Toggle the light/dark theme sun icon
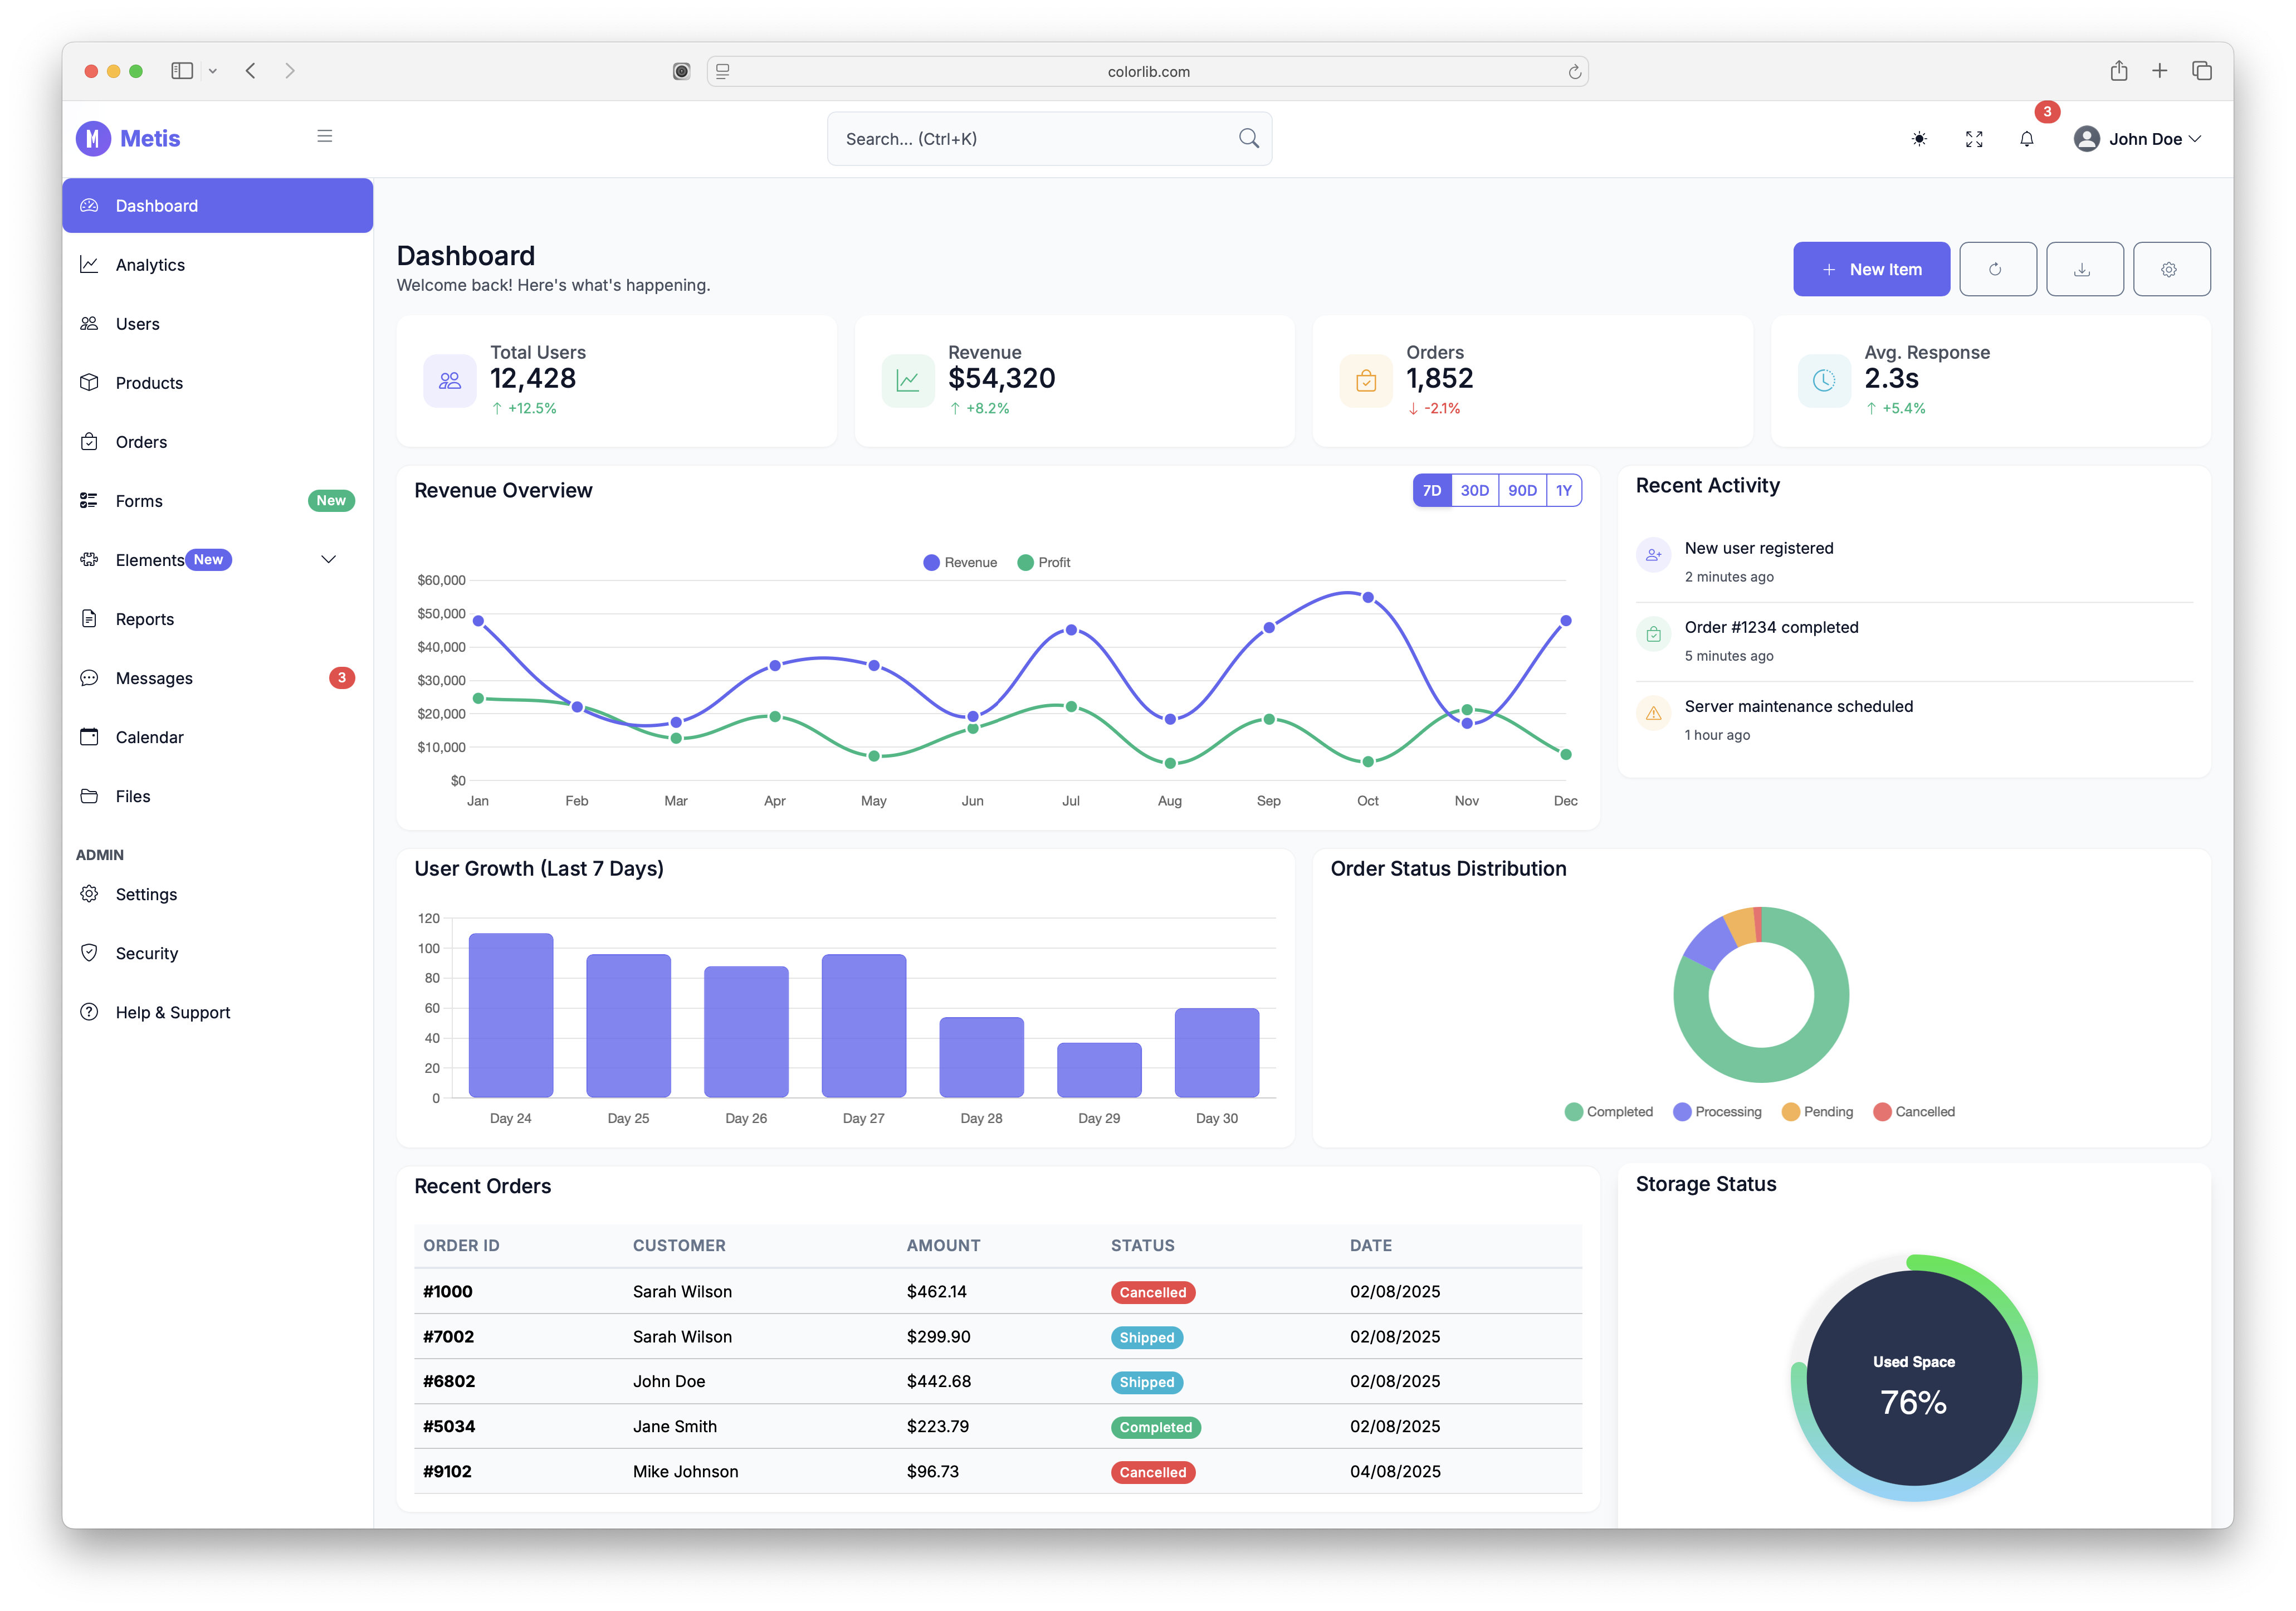 pos(1919,139)
